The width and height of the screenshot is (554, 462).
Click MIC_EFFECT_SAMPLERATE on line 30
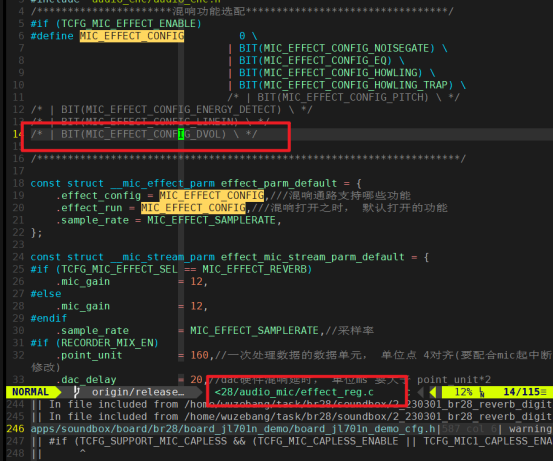(x=254, y=331)
